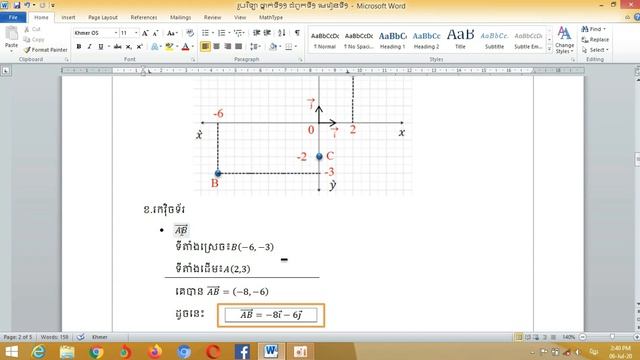The image size is (640, 360).
Task: Apply the No Spacing style
Action: click(358, 40)
